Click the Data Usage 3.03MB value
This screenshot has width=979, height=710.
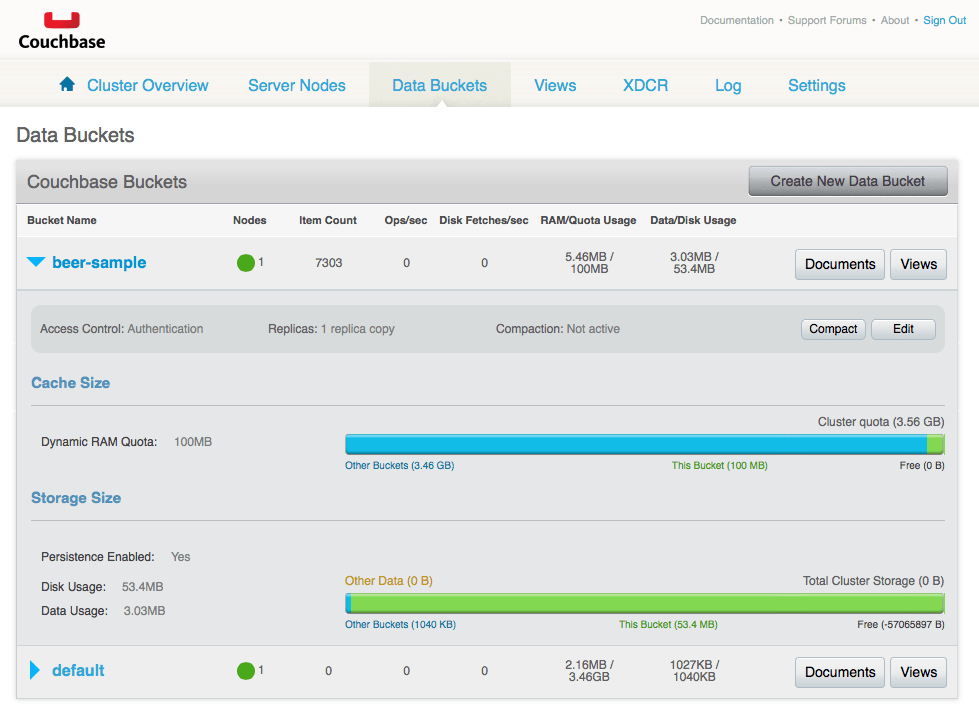(144, 611)
